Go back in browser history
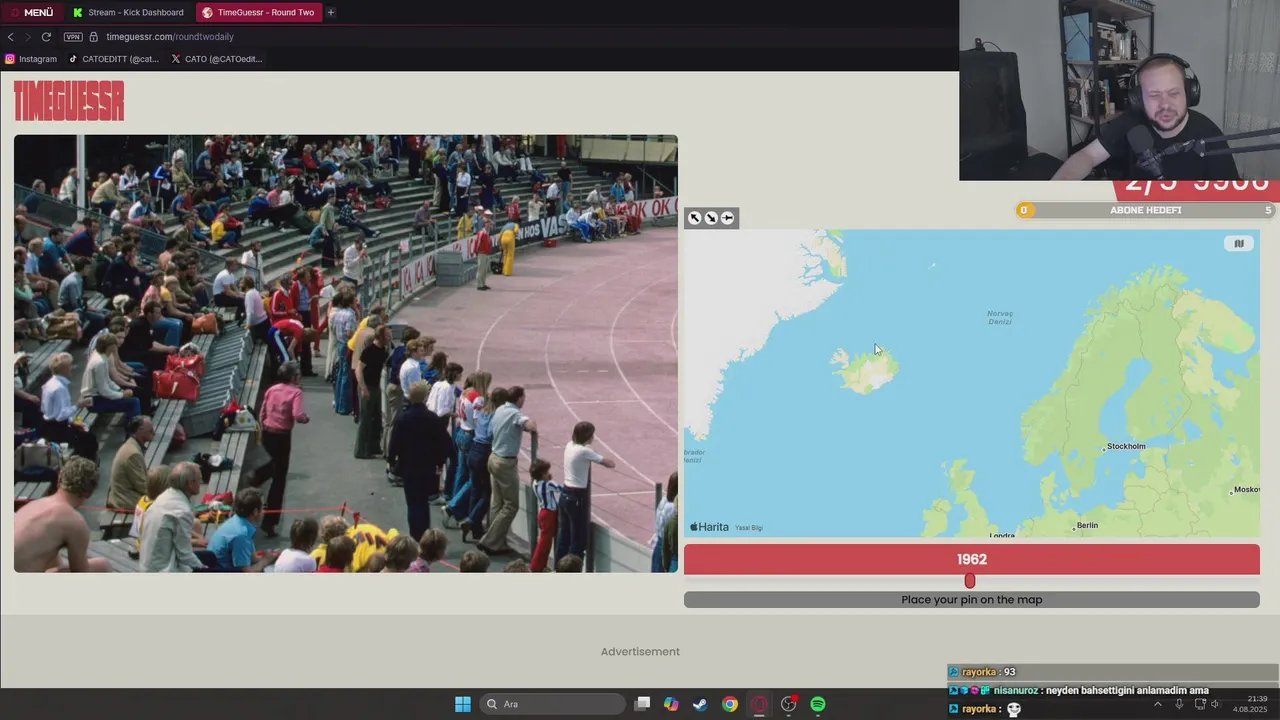Viewport: 1280px width, 720px height. pos(11,37)
